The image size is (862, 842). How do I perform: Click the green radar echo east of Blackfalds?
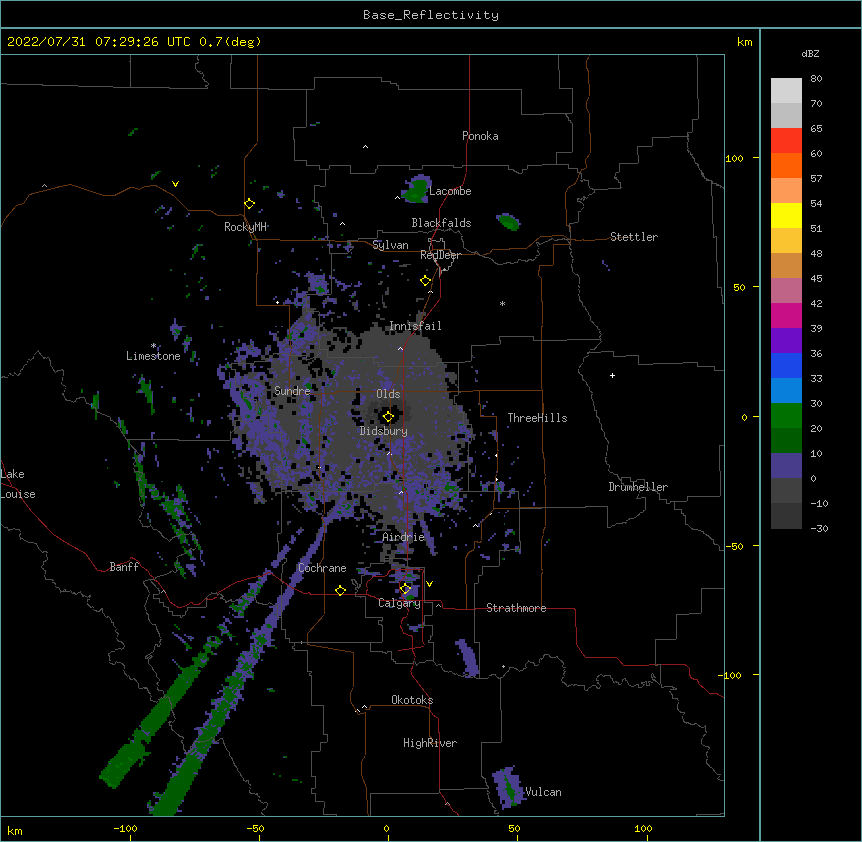(x=508, y=222)
